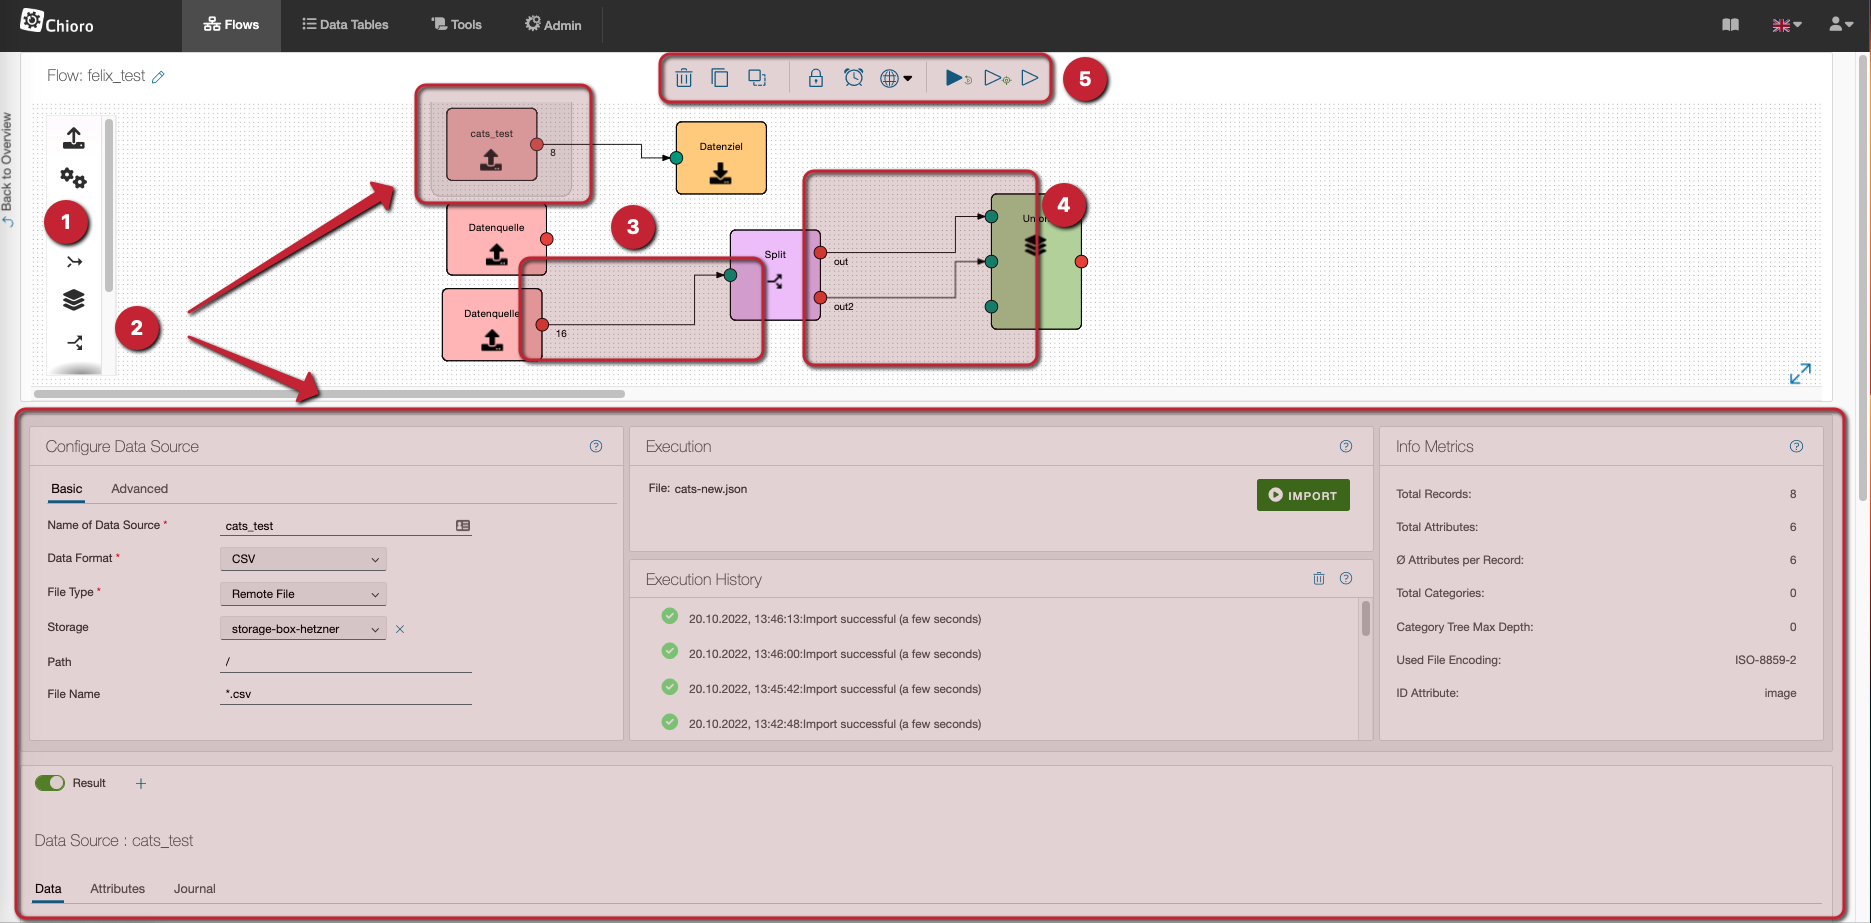Click the File Name input field
The height and width of the screenshot is (923, 1871).
coord(345,694)
